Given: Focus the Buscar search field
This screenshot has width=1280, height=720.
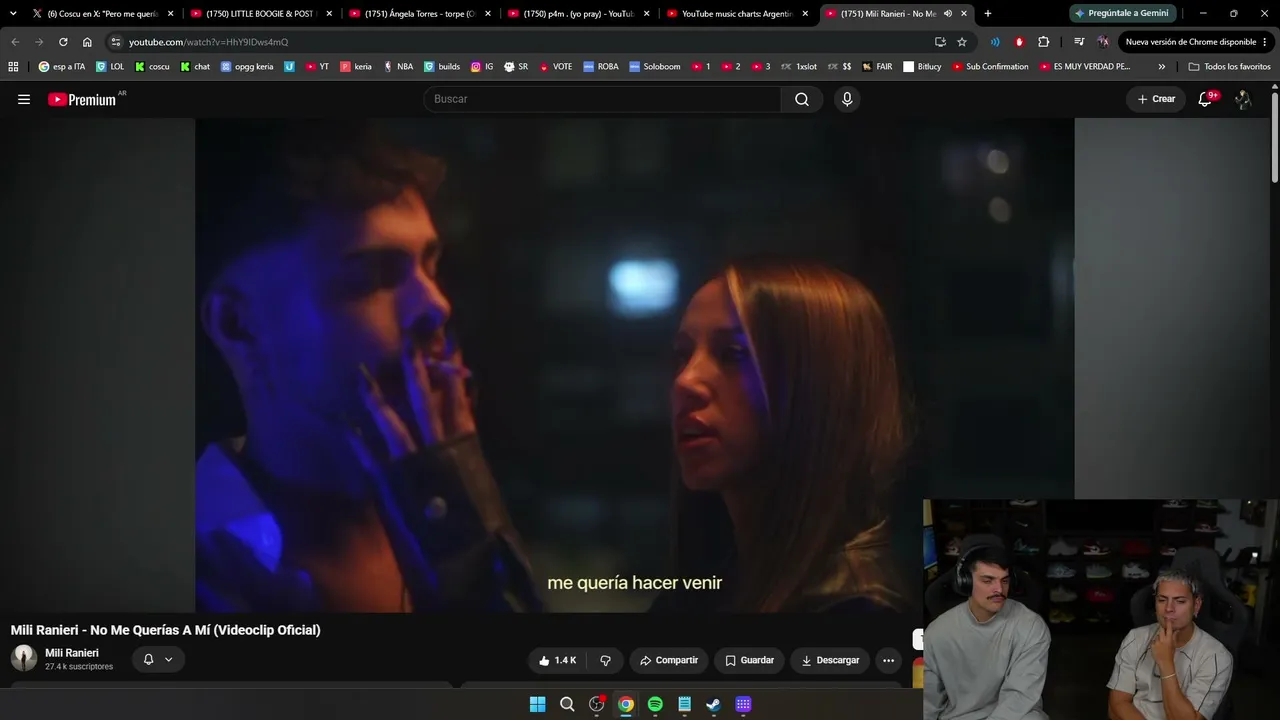Looking at the screenshot, I should (603, 99).
